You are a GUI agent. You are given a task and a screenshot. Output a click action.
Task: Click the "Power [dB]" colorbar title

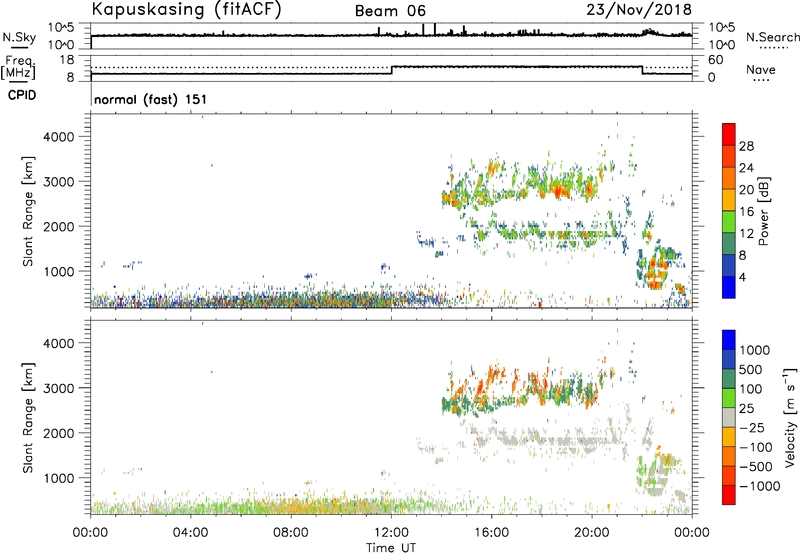point(763,211)
